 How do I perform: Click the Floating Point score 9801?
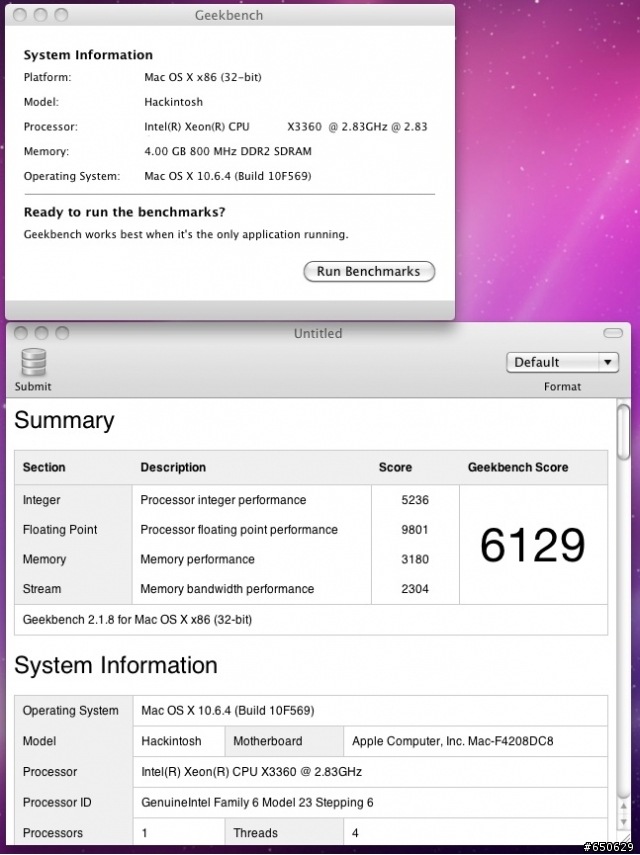tap(415, 529)
